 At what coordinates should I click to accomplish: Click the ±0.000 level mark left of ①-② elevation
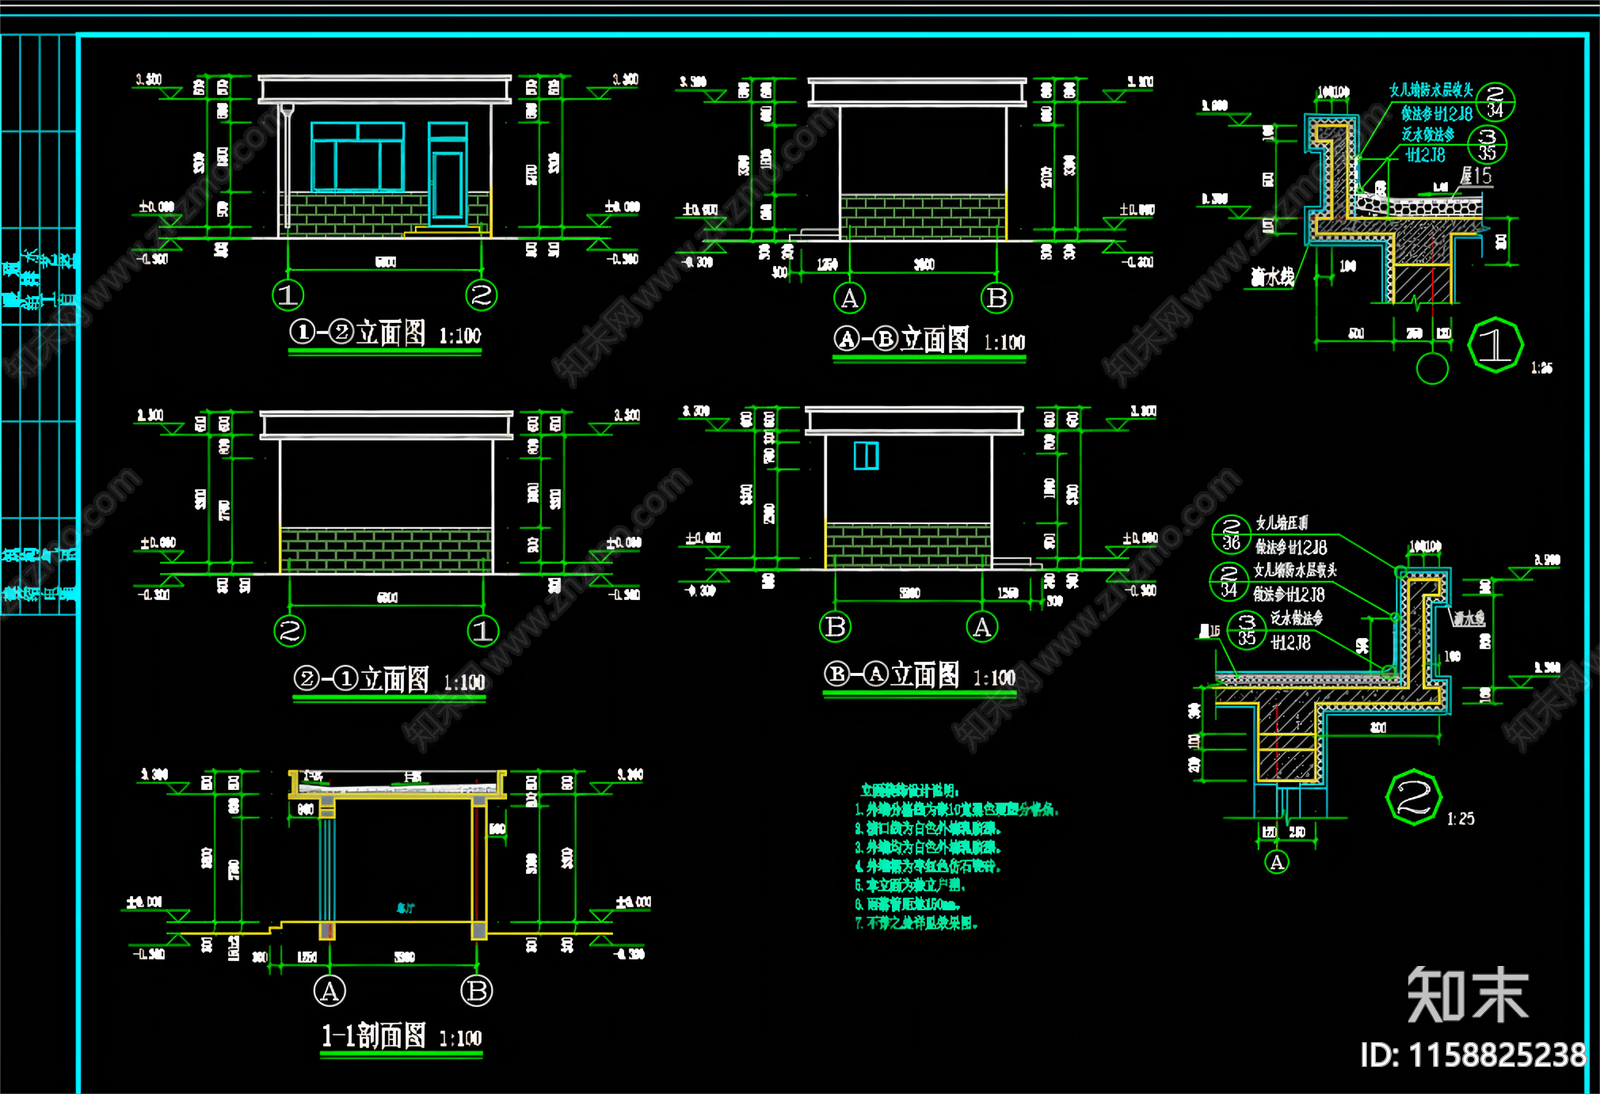click(156, 207)
